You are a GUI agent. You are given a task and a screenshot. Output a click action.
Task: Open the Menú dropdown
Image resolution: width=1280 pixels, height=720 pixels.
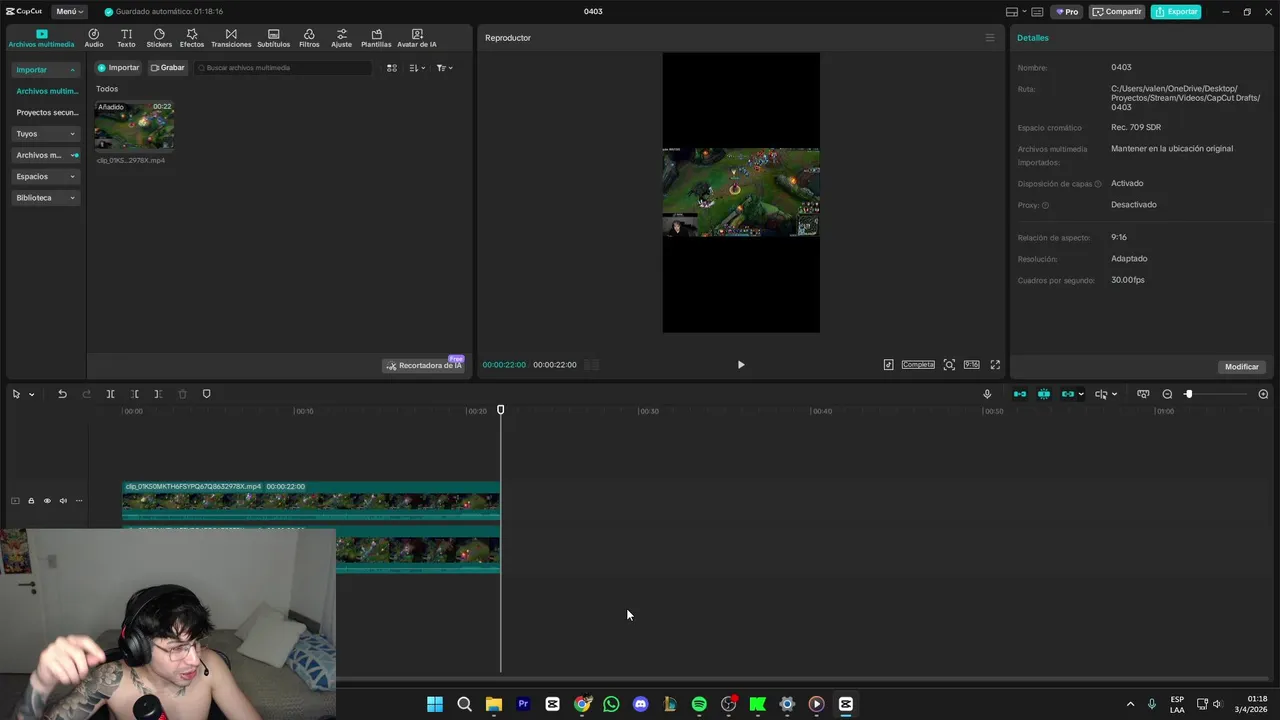(69, 12)
